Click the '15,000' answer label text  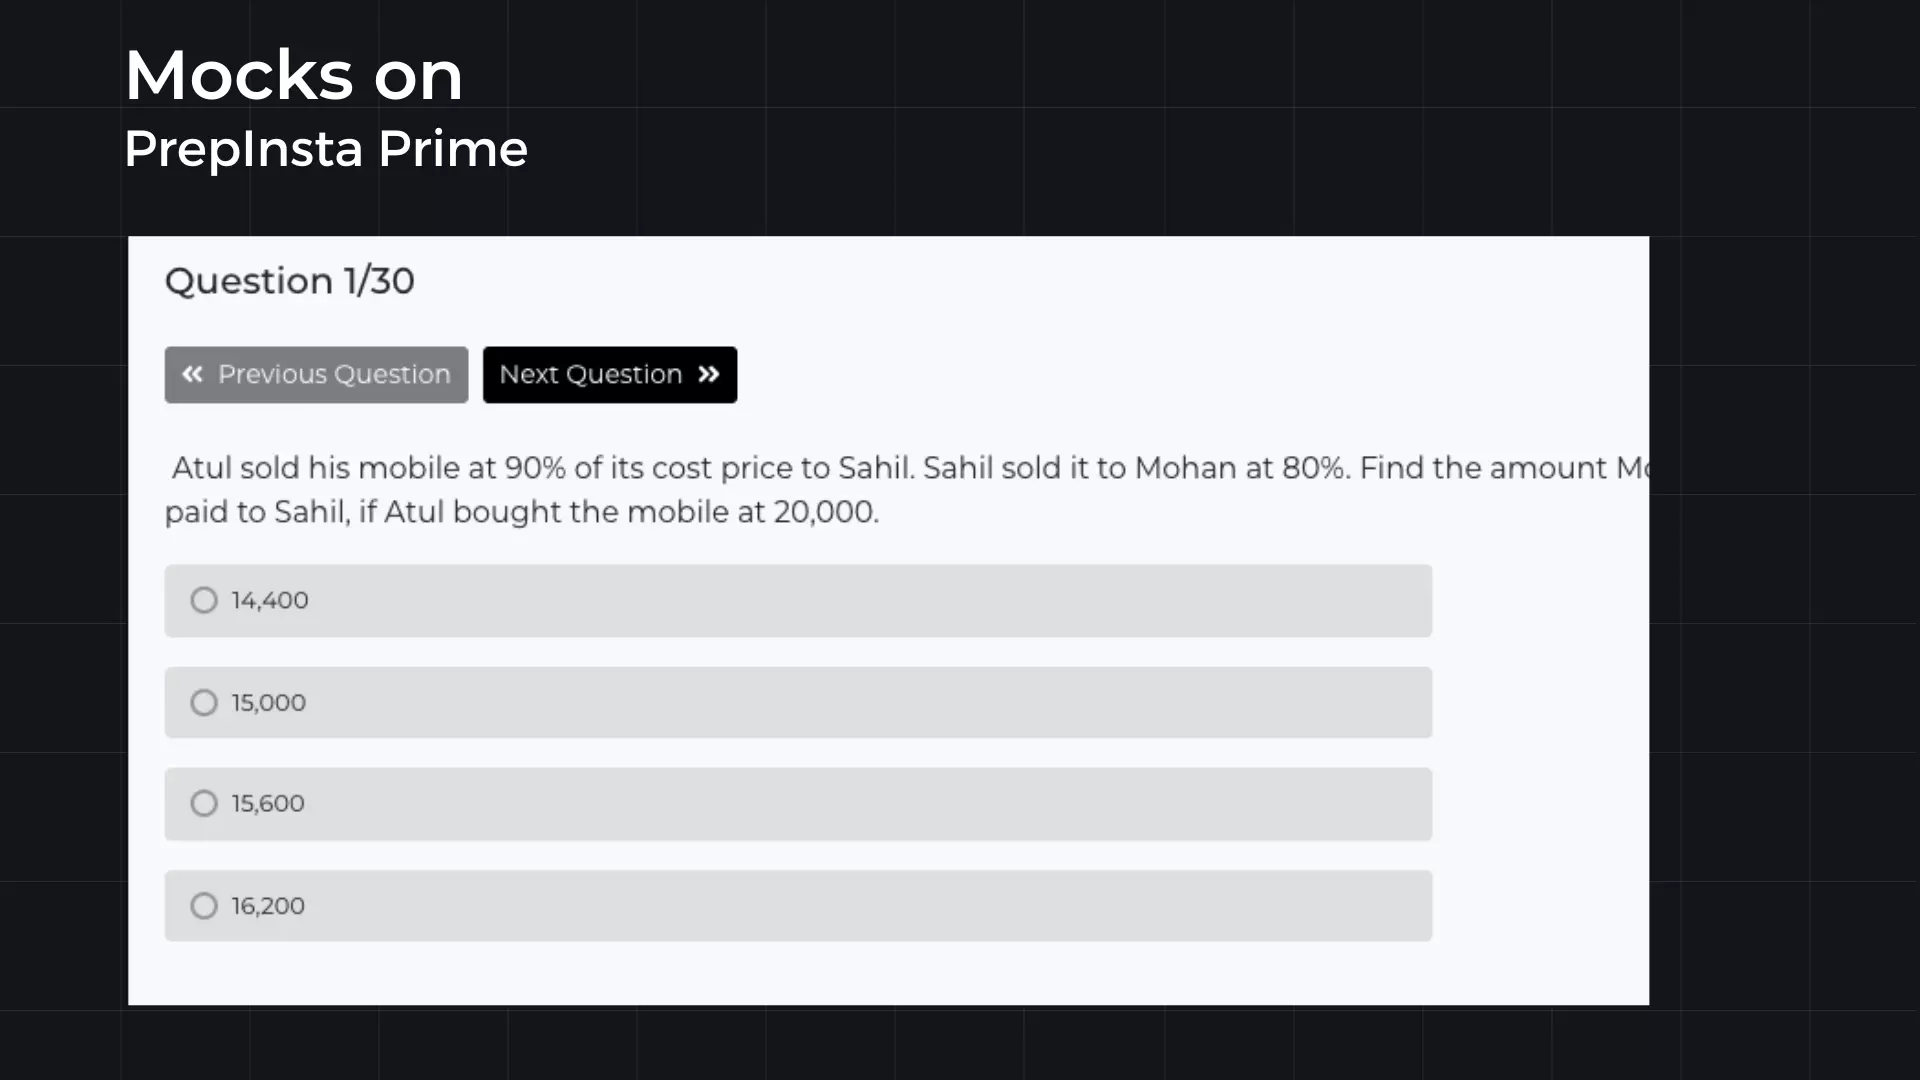click(269, 703)
